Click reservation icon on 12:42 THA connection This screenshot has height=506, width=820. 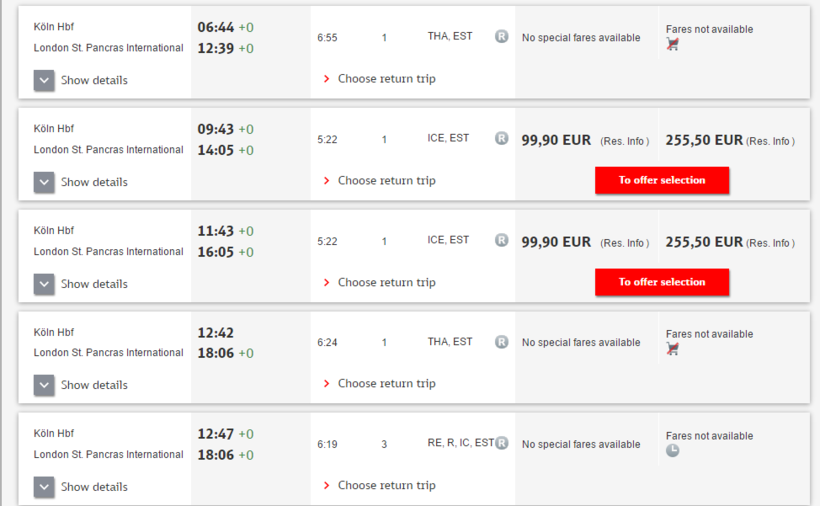502,341
